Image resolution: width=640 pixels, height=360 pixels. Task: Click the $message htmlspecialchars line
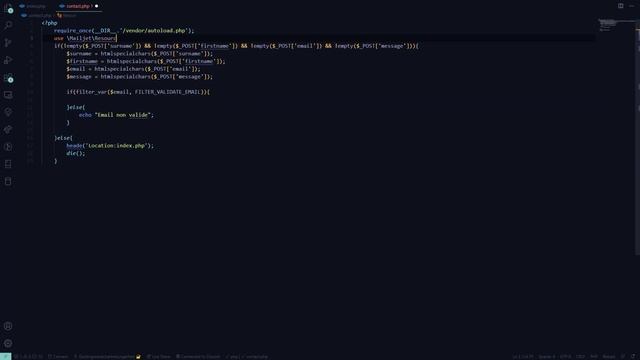[x=140, y=77]
